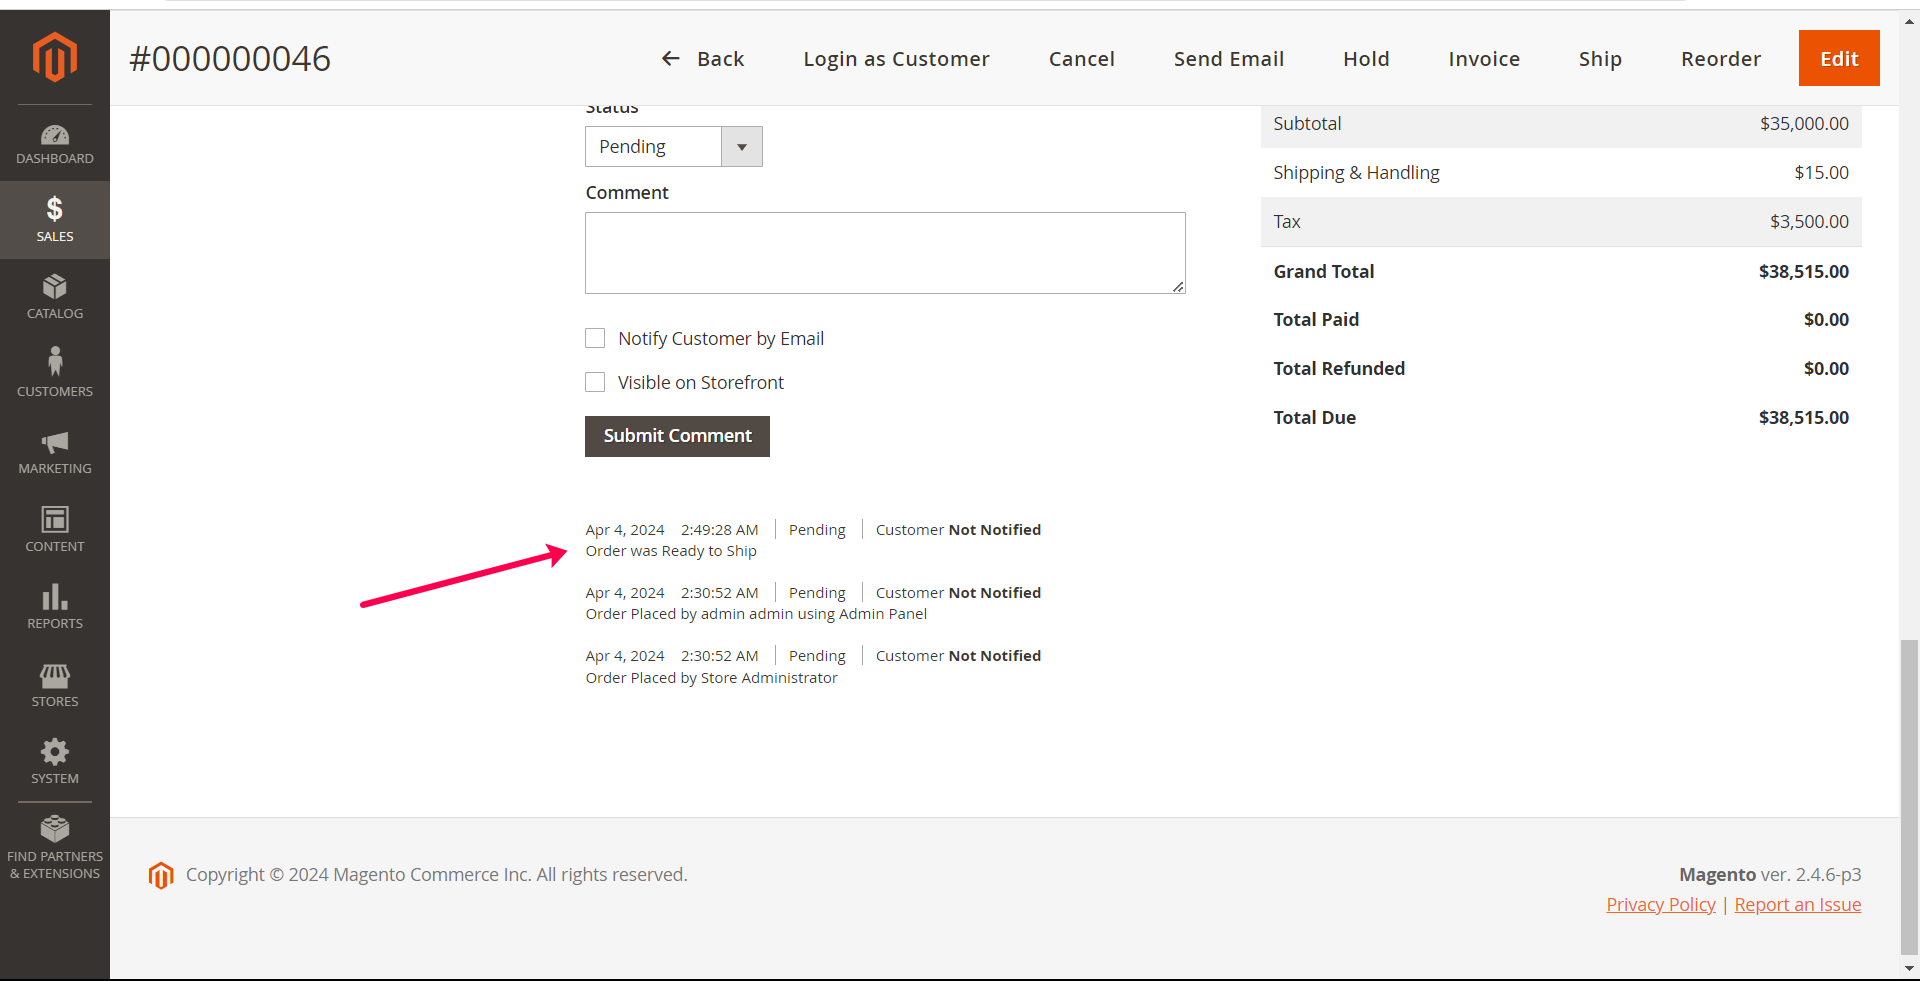Open the Report an Issue link

1797,904
